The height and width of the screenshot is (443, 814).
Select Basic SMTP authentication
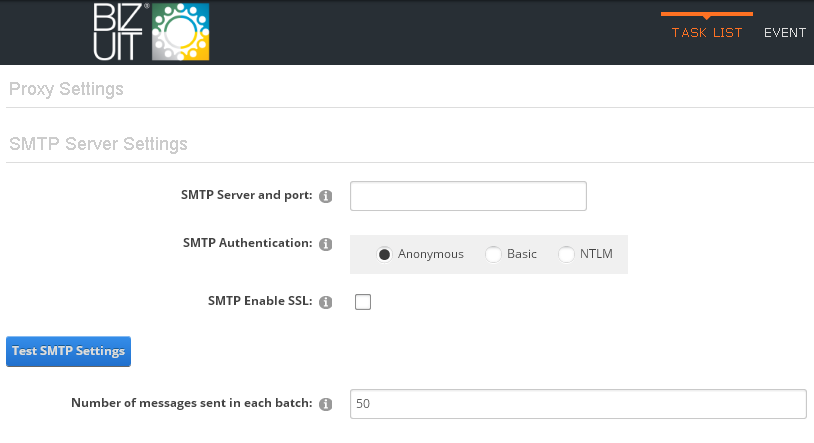point(493,254)
